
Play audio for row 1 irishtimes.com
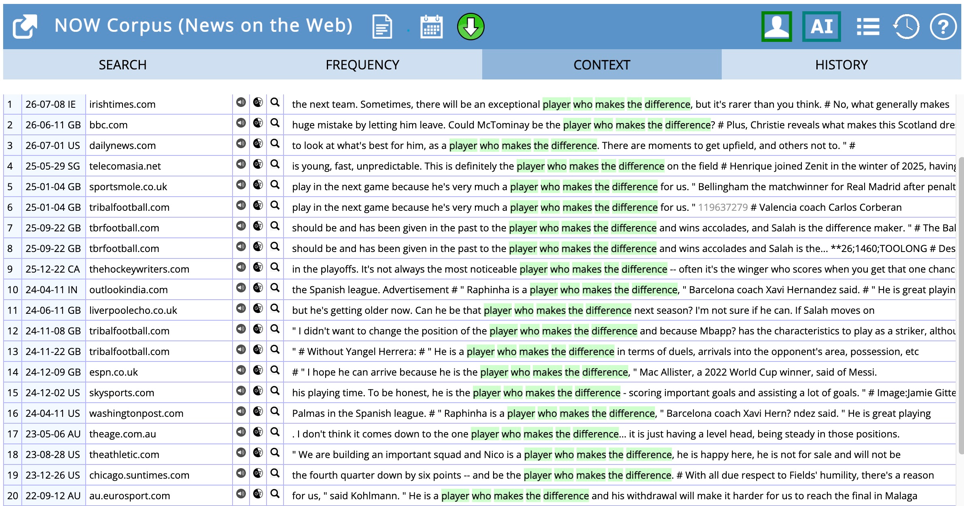click(241, 103)
